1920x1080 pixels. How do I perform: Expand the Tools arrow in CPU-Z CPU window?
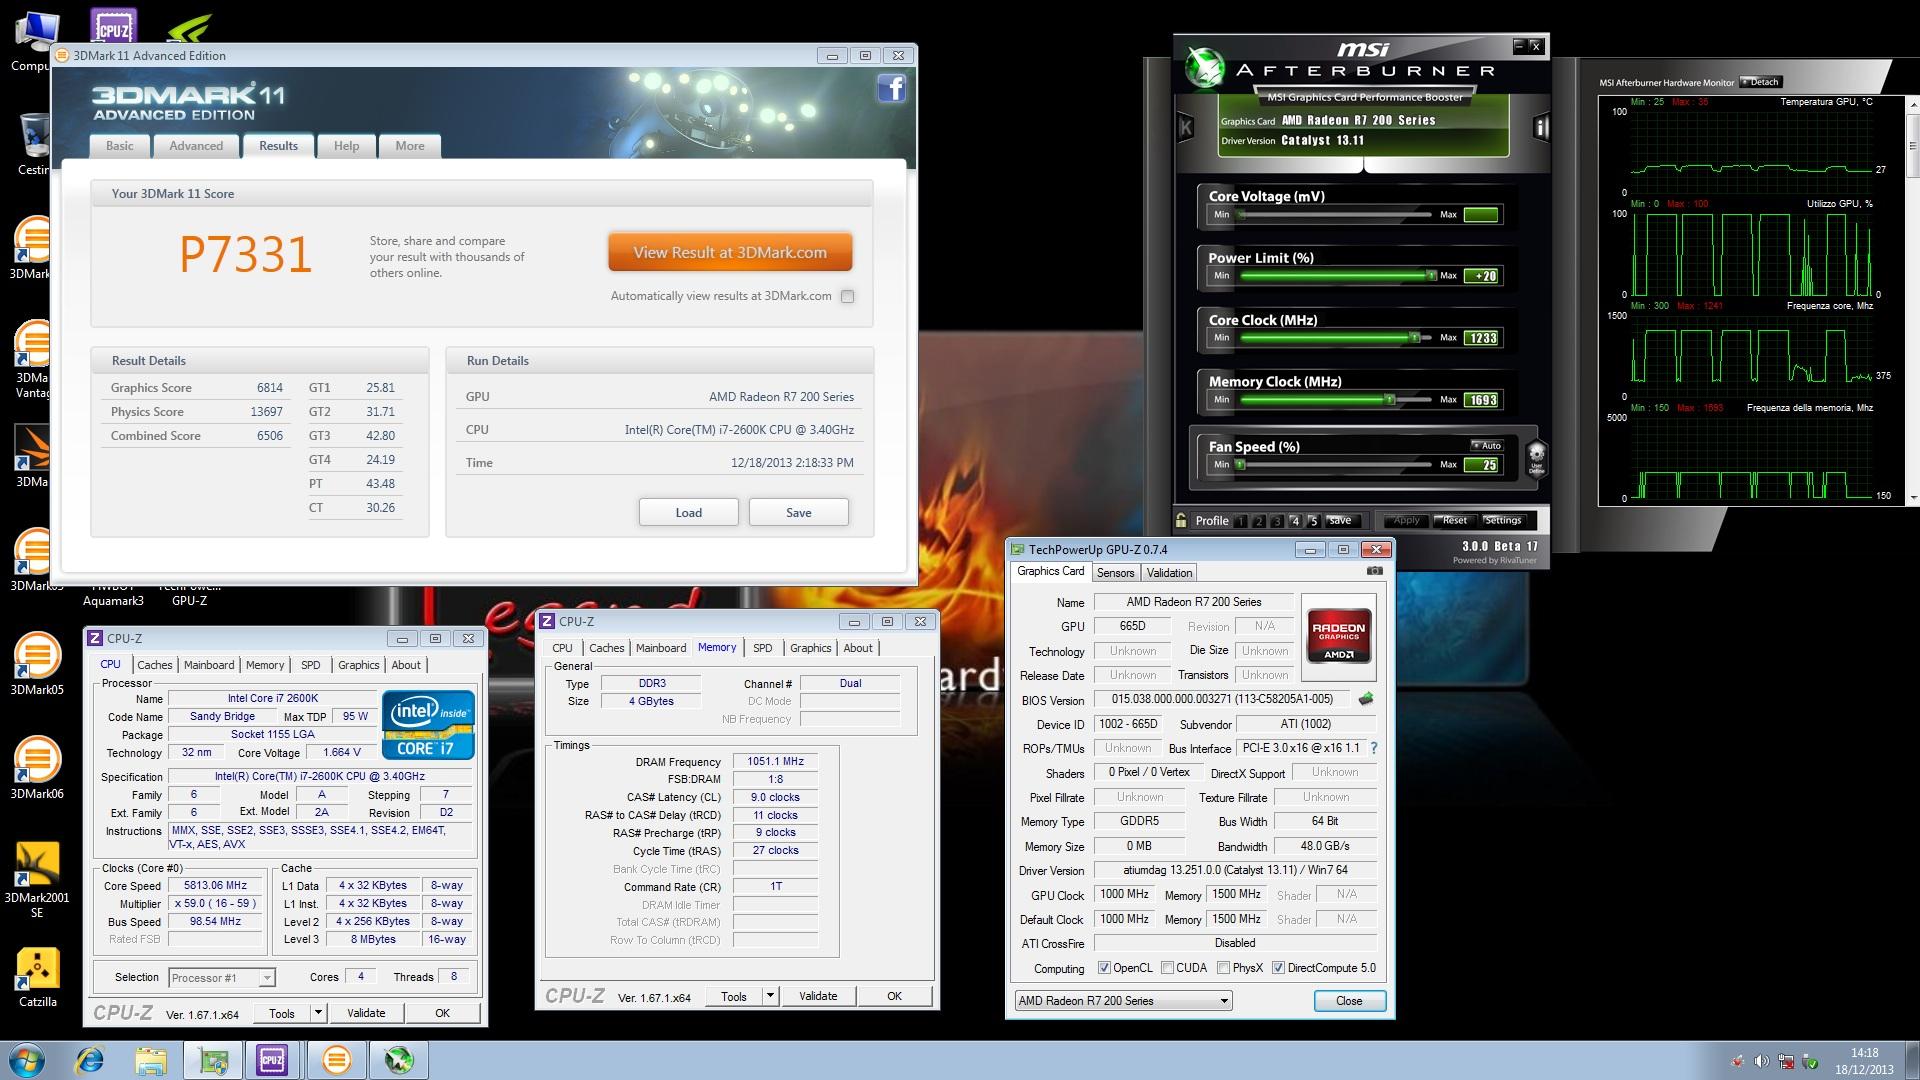(x=318, y=1013)
